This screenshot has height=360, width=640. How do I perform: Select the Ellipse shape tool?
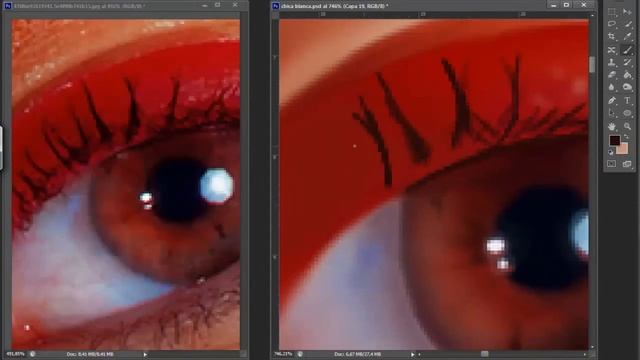point(627,113)
